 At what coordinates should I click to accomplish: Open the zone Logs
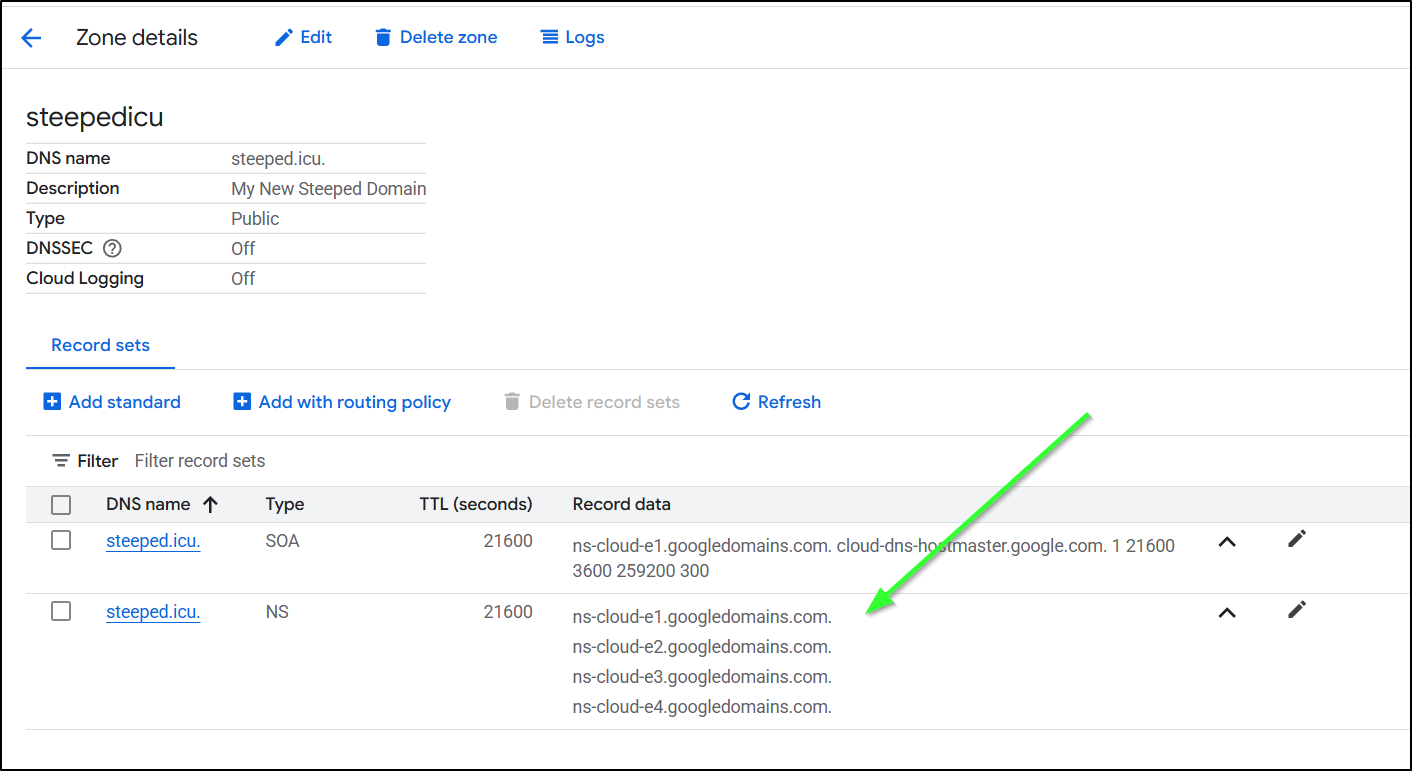pos(573,37)
